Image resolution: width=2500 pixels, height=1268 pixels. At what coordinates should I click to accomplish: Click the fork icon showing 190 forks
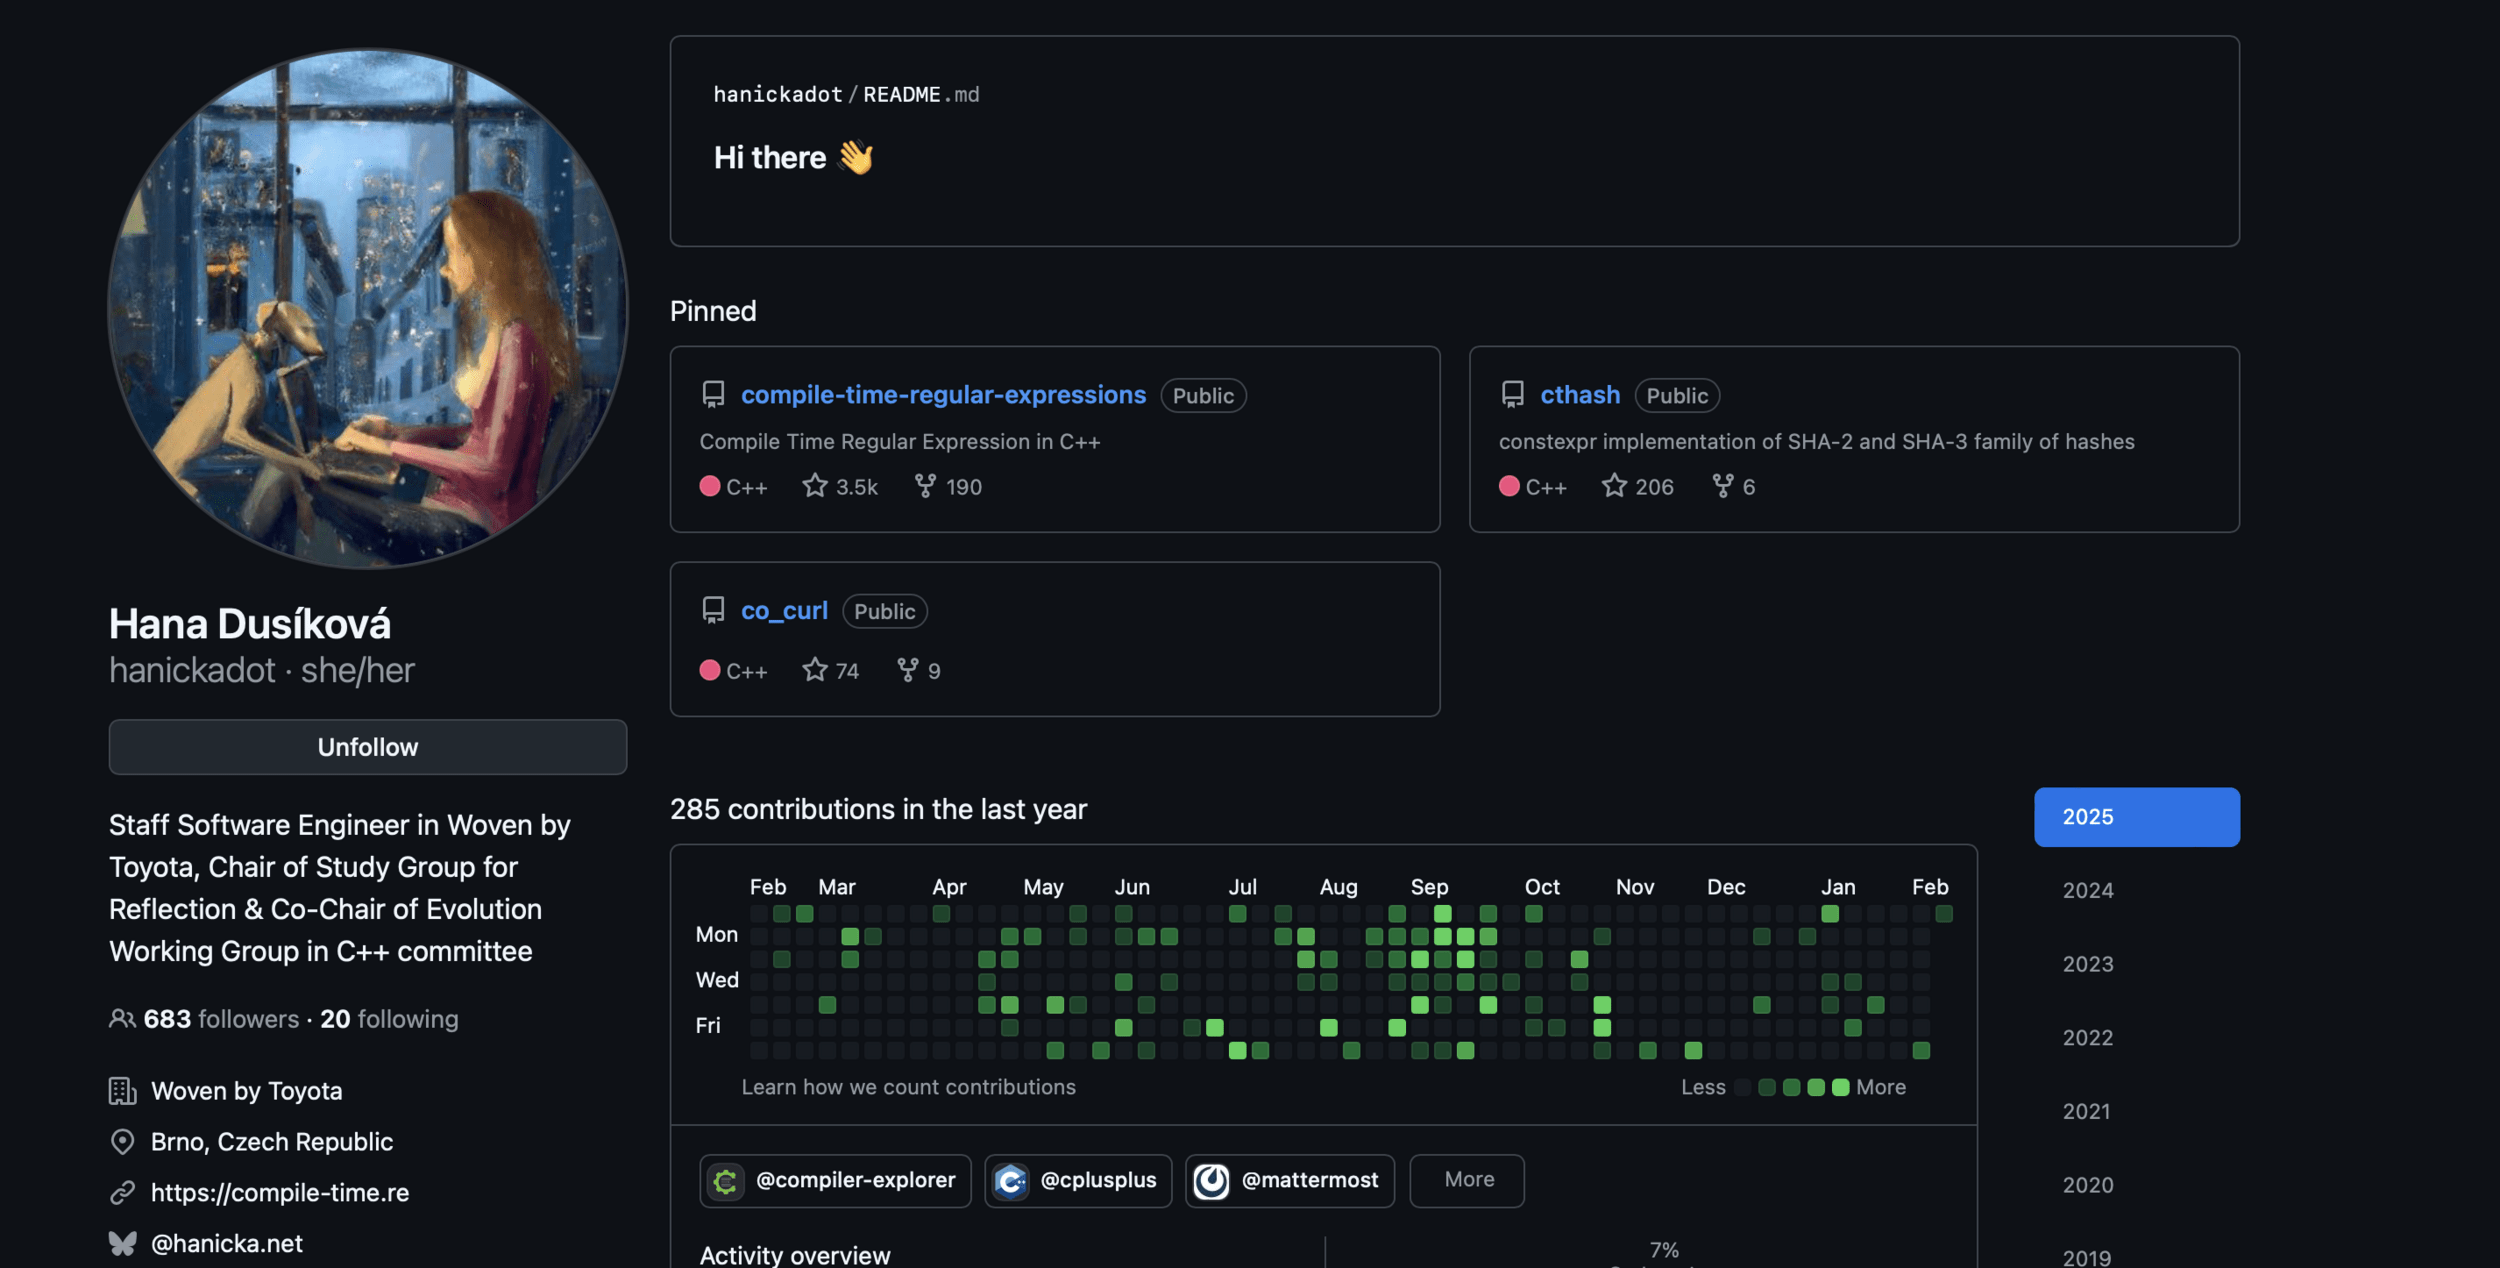(x=925, y=486)
